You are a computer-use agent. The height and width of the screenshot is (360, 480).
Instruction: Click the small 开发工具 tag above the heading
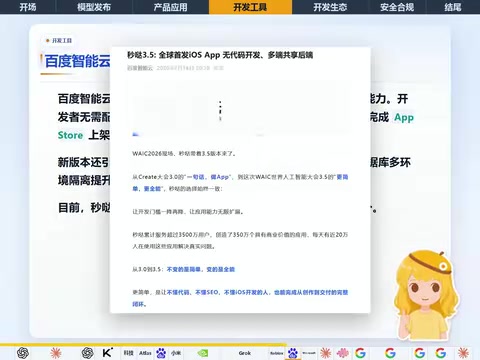coord(59,41)
